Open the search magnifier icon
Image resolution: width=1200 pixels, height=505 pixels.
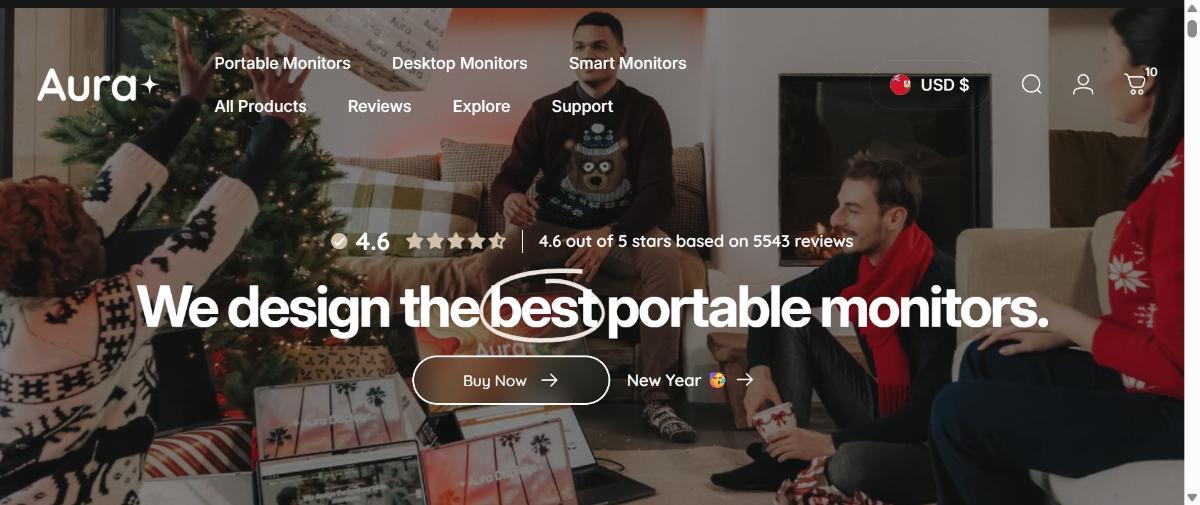click(x=1031, y=84)
